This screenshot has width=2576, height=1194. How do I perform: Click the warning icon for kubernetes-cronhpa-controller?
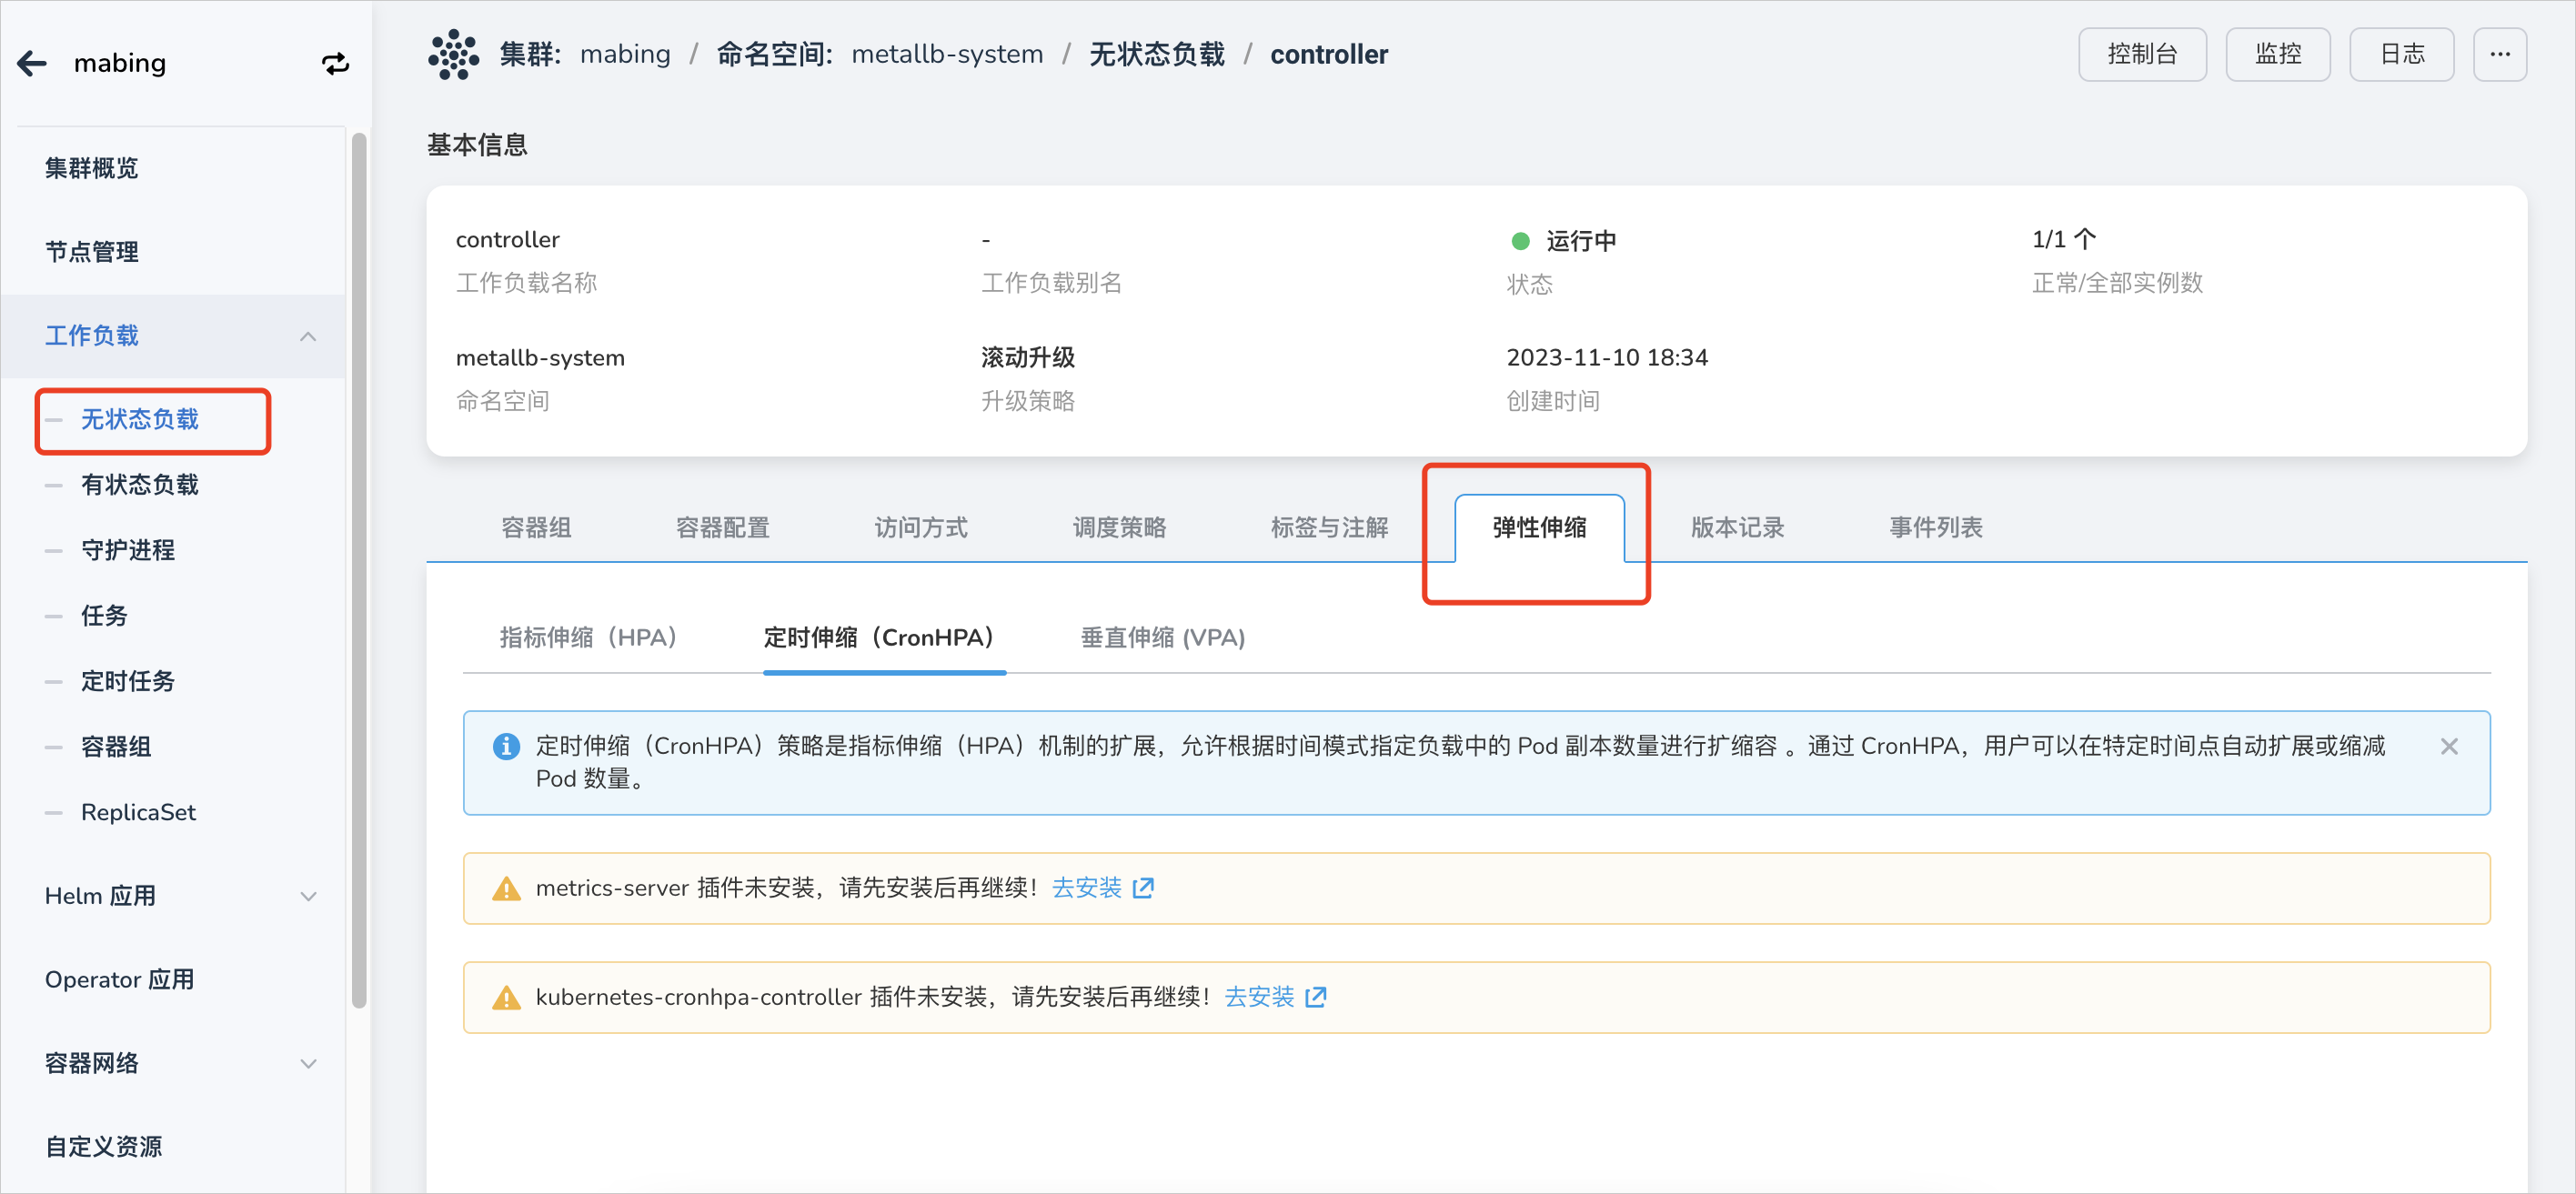506,997
